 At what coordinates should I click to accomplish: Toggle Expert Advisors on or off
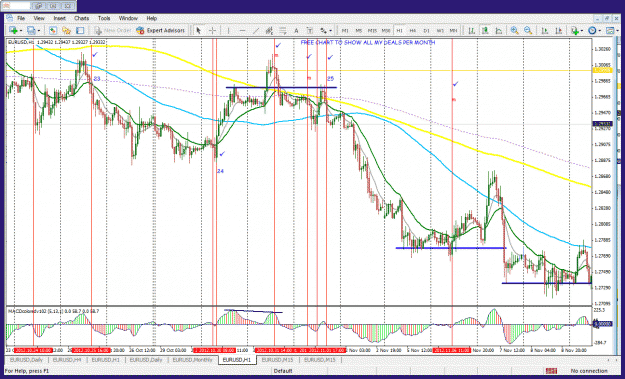161,30
